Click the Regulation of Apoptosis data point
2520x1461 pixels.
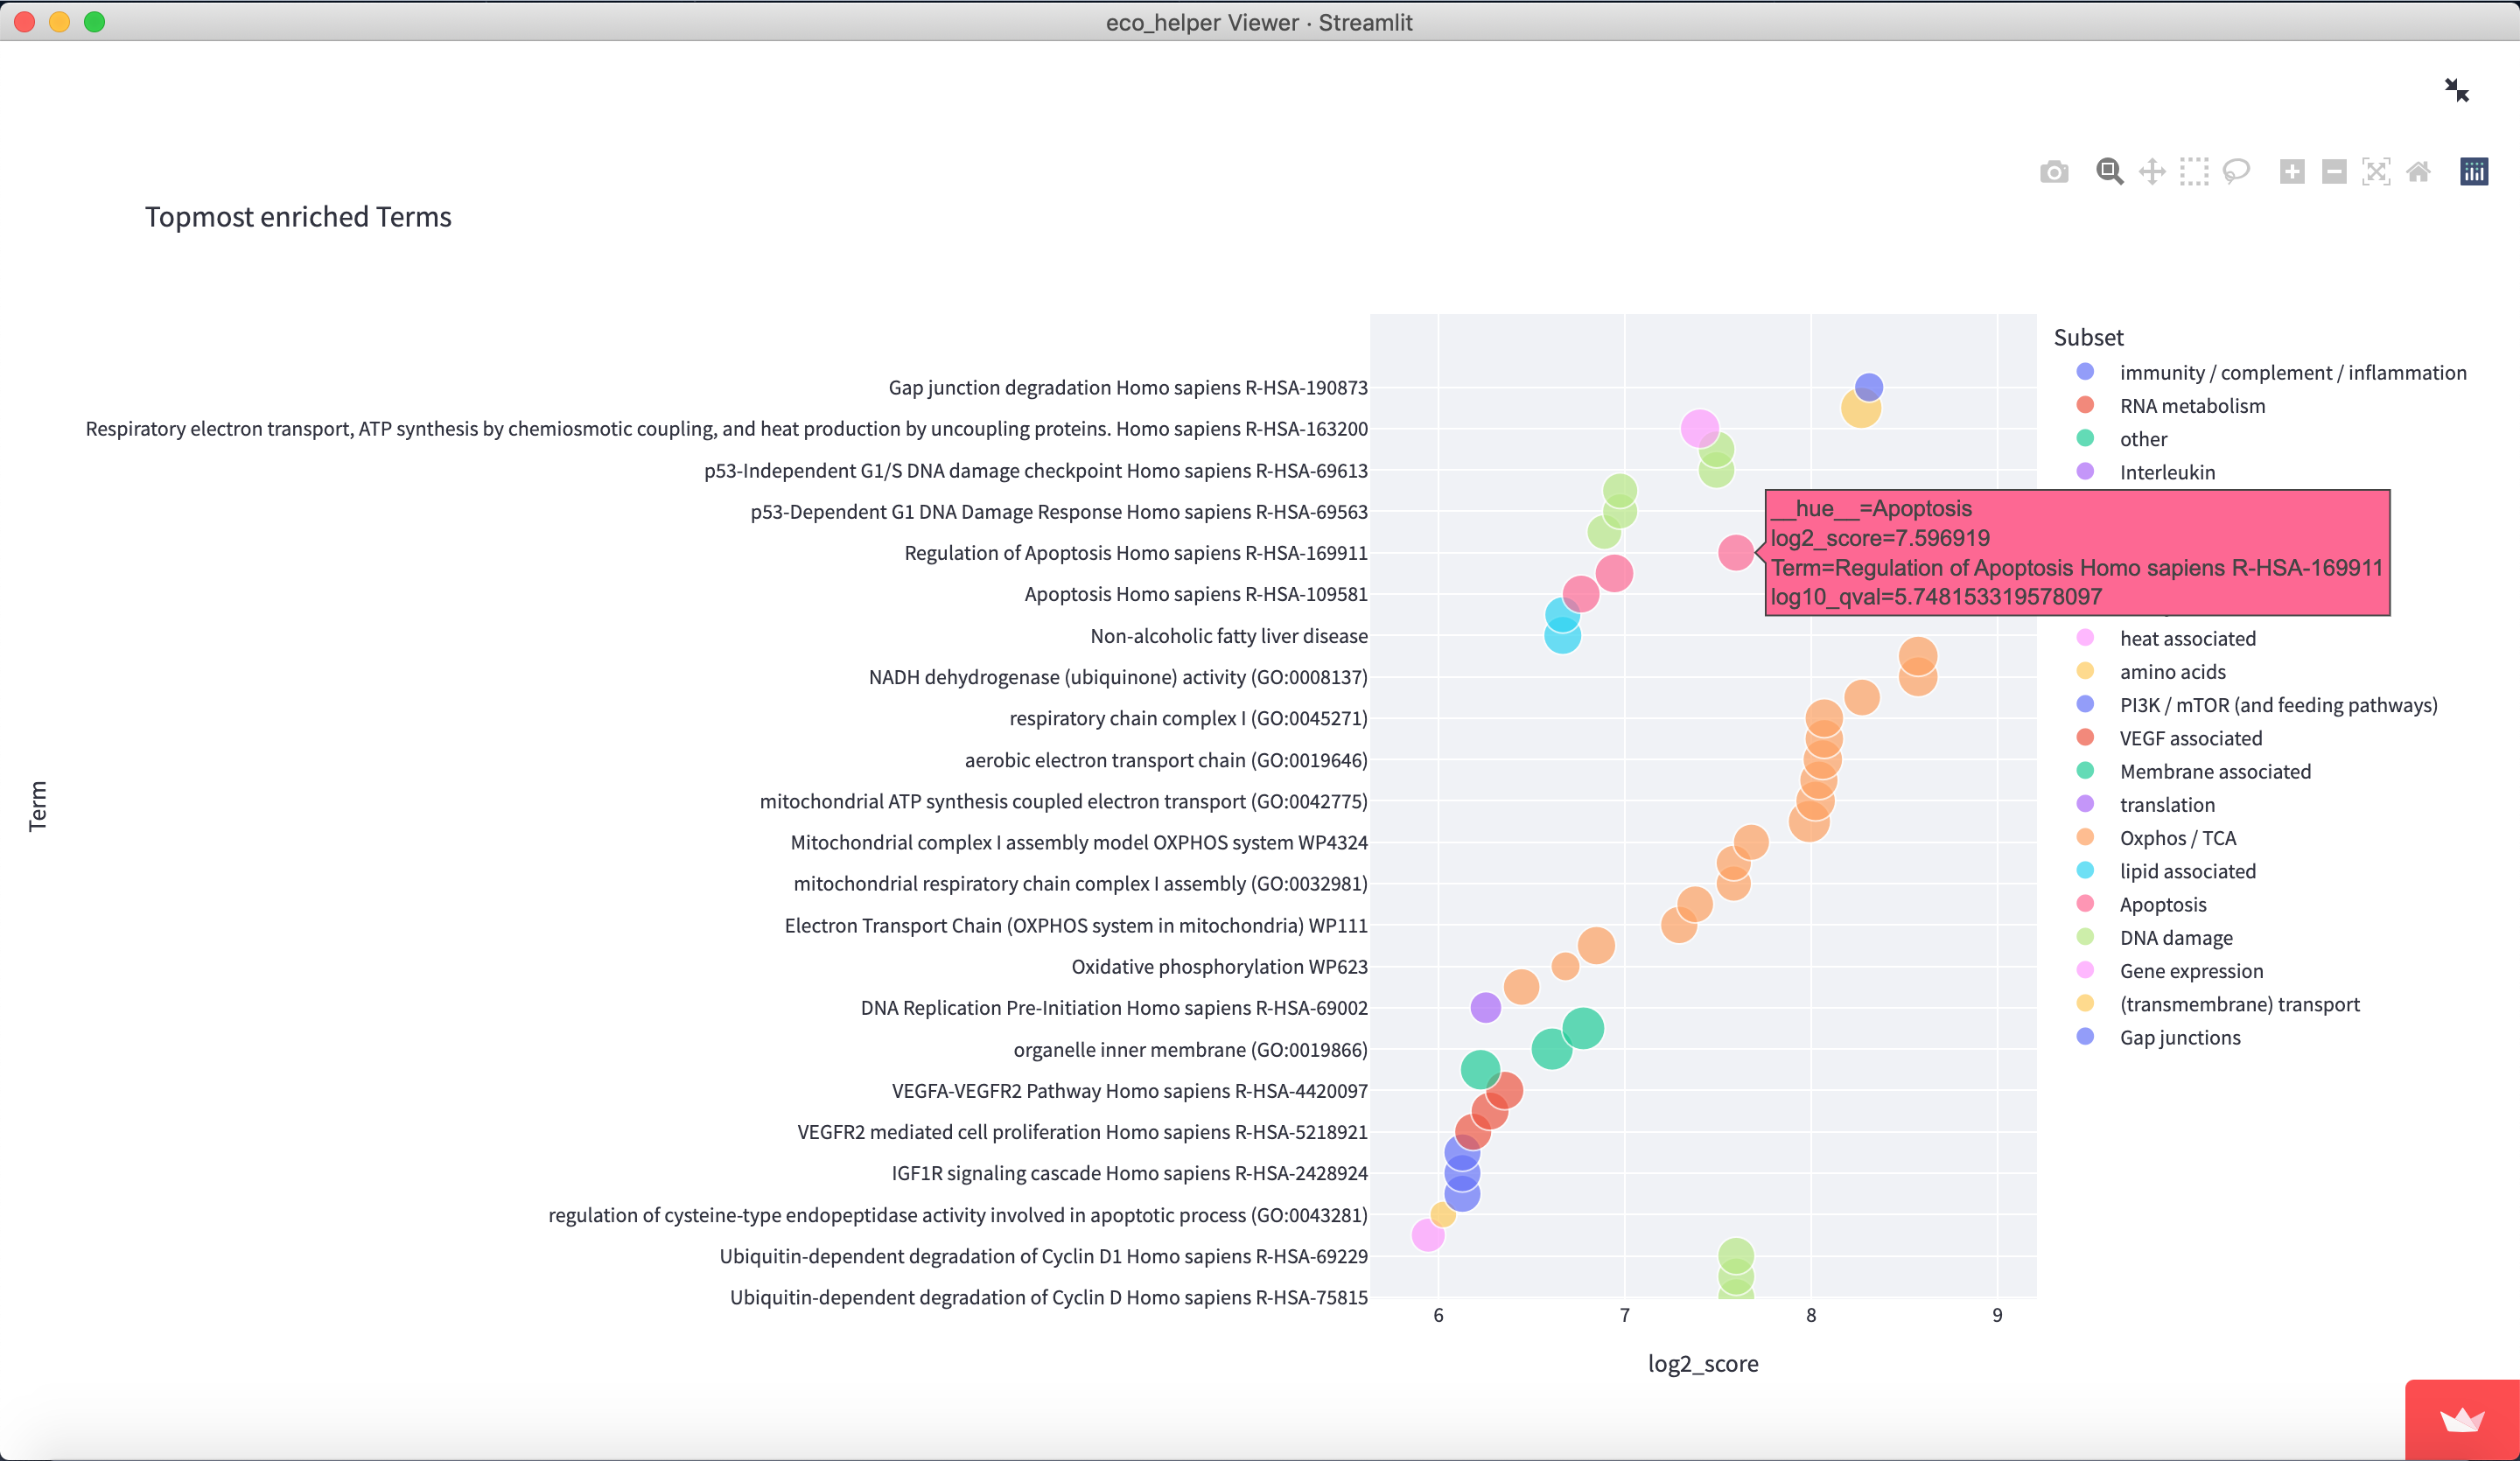coord(1735,552)
